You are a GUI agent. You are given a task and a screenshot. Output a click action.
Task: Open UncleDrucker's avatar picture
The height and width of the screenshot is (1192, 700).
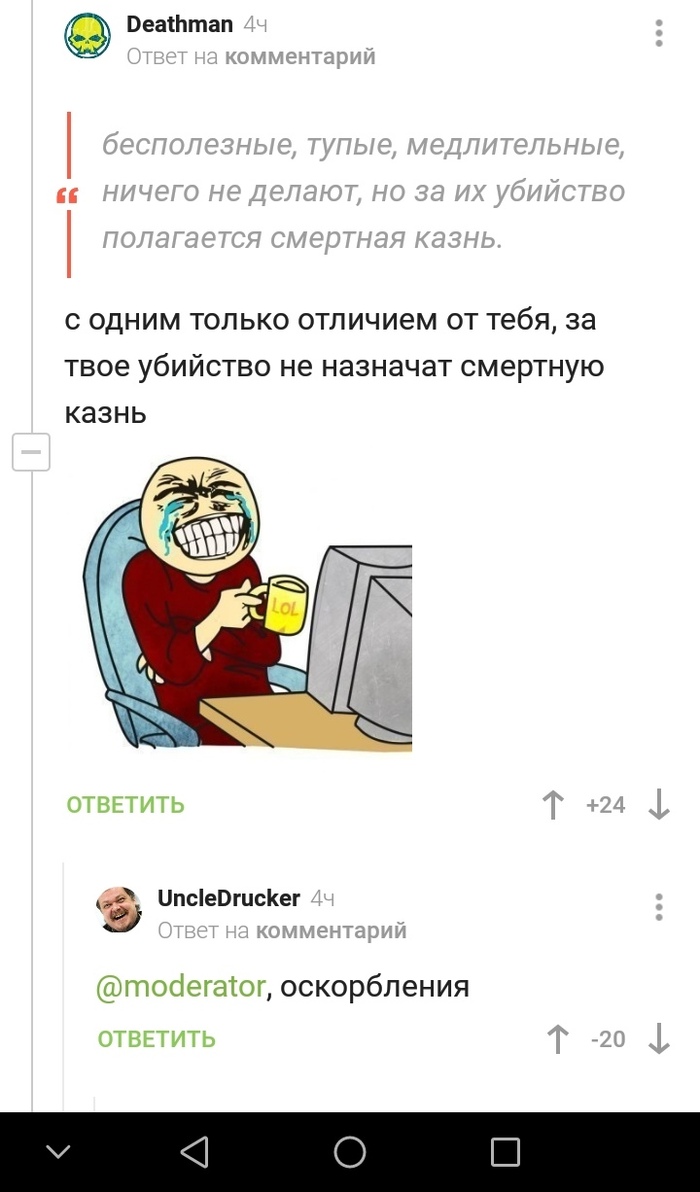click(119, 909)
